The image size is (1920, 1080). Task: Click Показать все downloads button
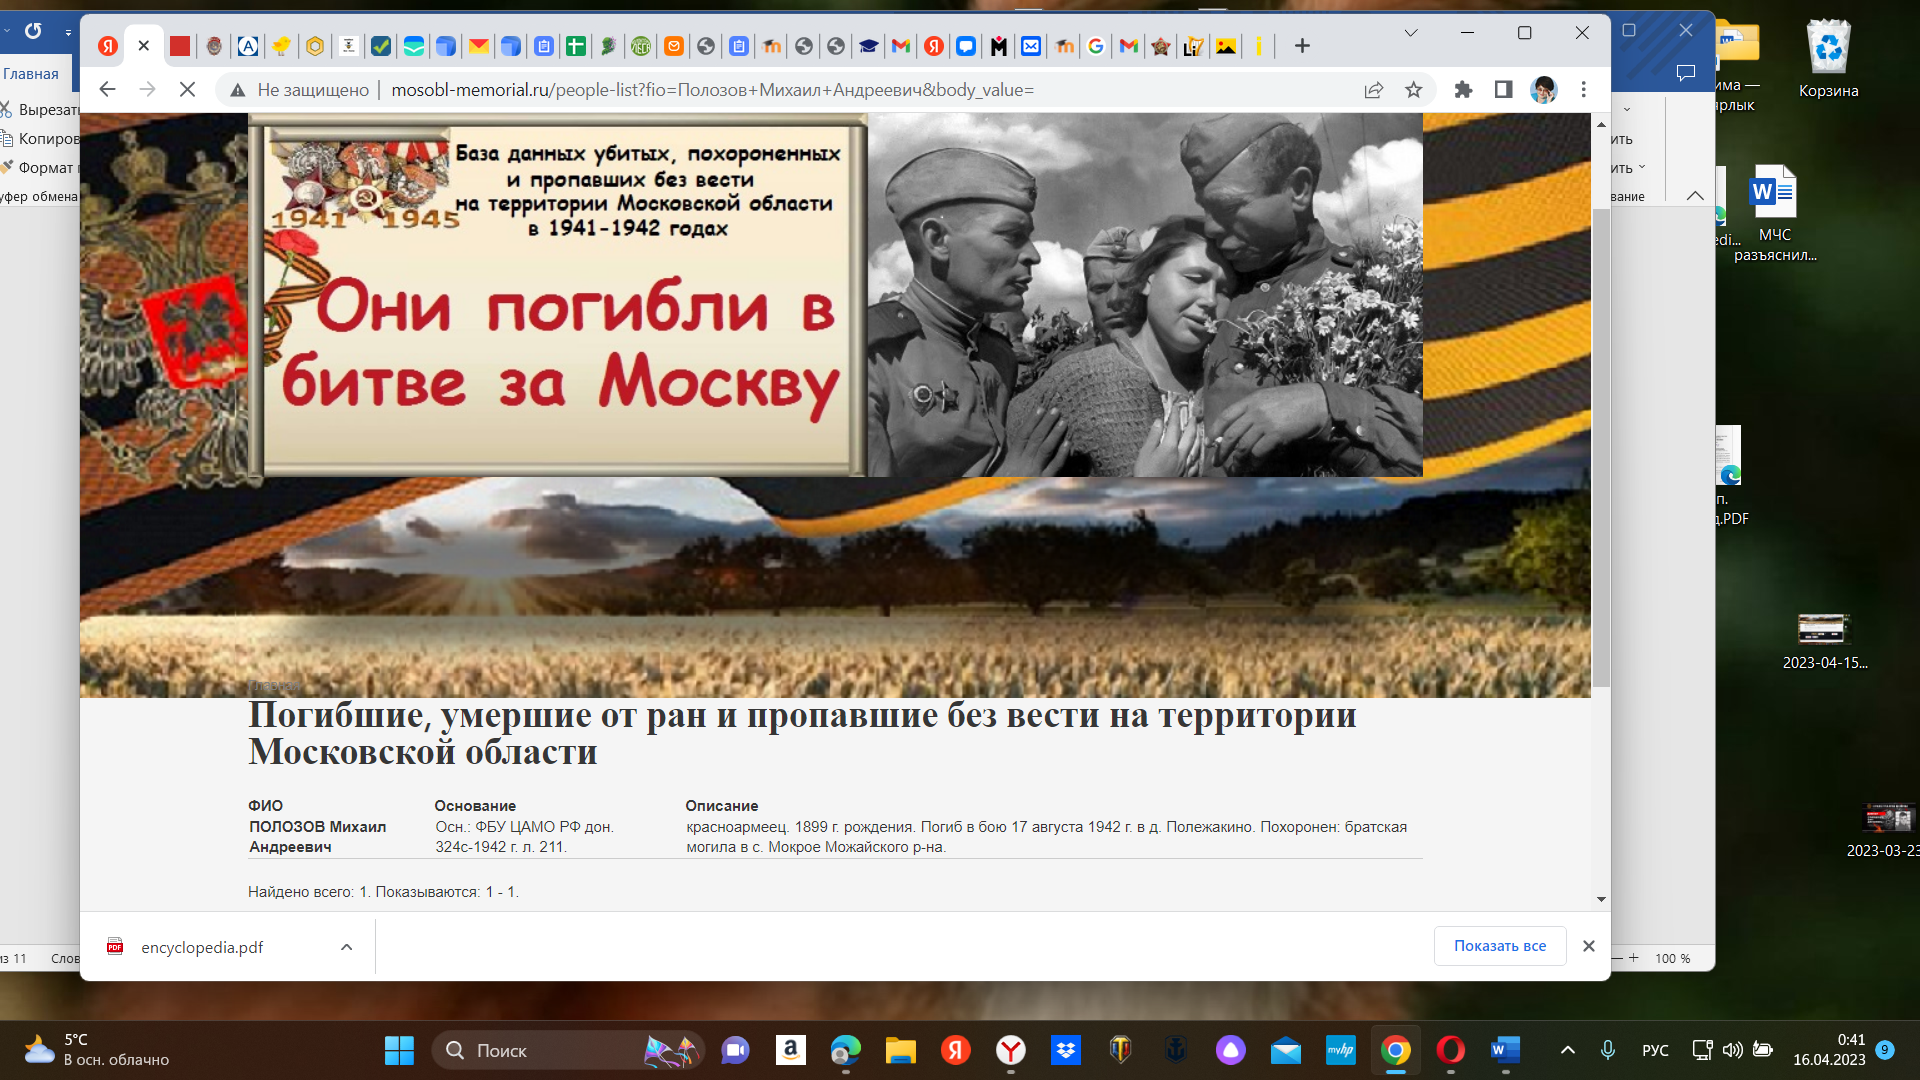(x=1499, y=946)
